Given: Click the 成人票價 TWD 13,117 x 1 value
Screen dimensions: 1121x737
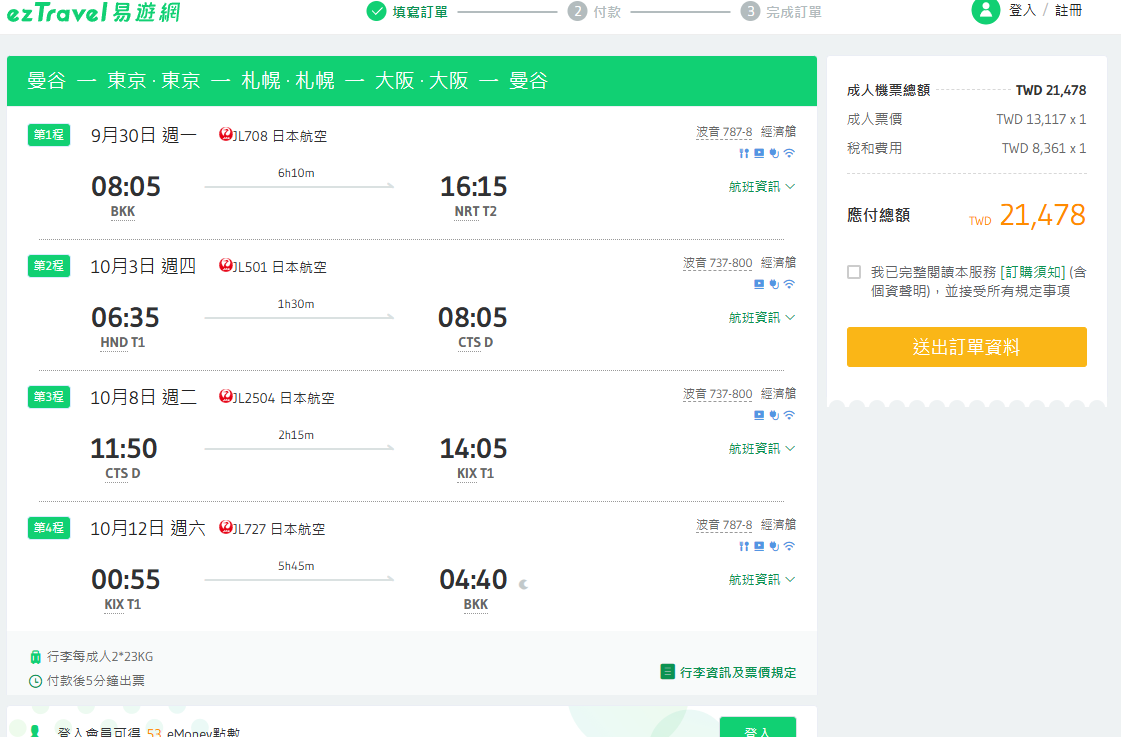Looking at the screenshot, I should pyautogui.click(x=1041, y=119).
